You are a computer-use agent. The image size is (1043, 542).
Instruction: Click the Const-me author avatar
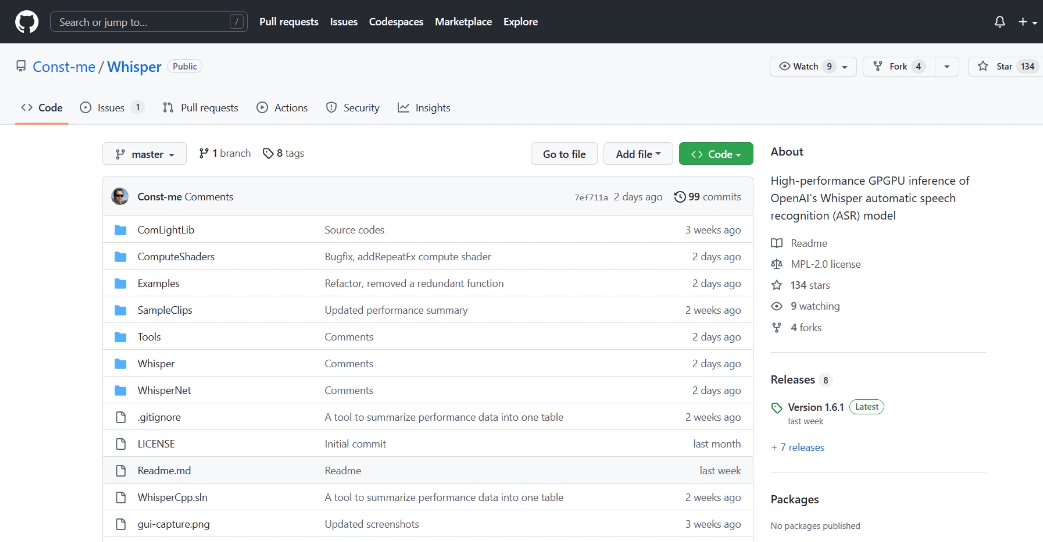coord(120,196)
